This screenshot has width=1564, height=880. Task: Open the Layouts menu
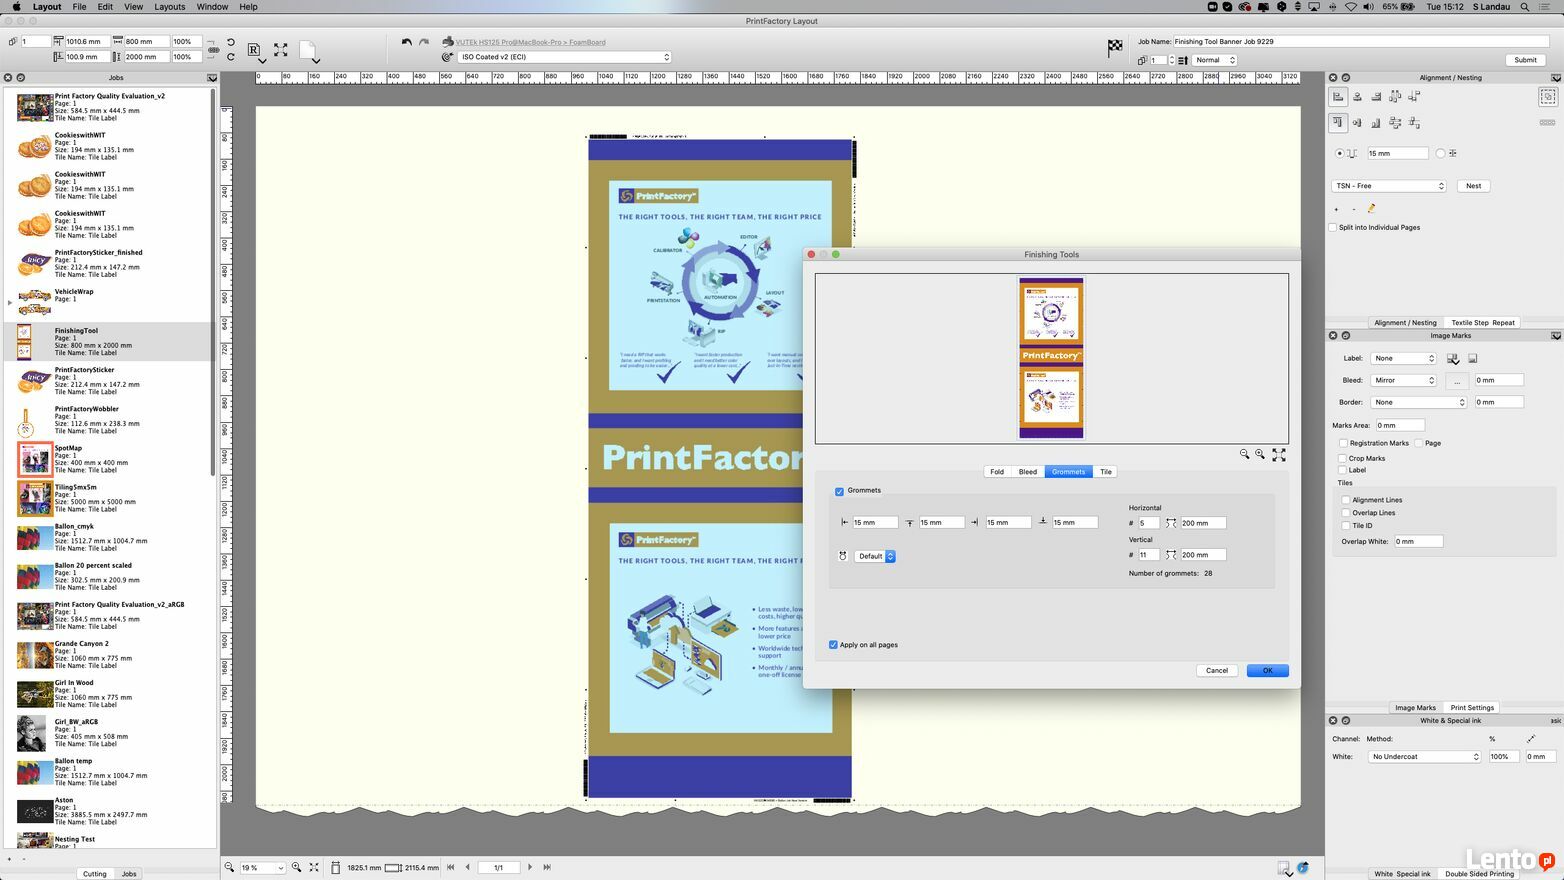(169, 7)
